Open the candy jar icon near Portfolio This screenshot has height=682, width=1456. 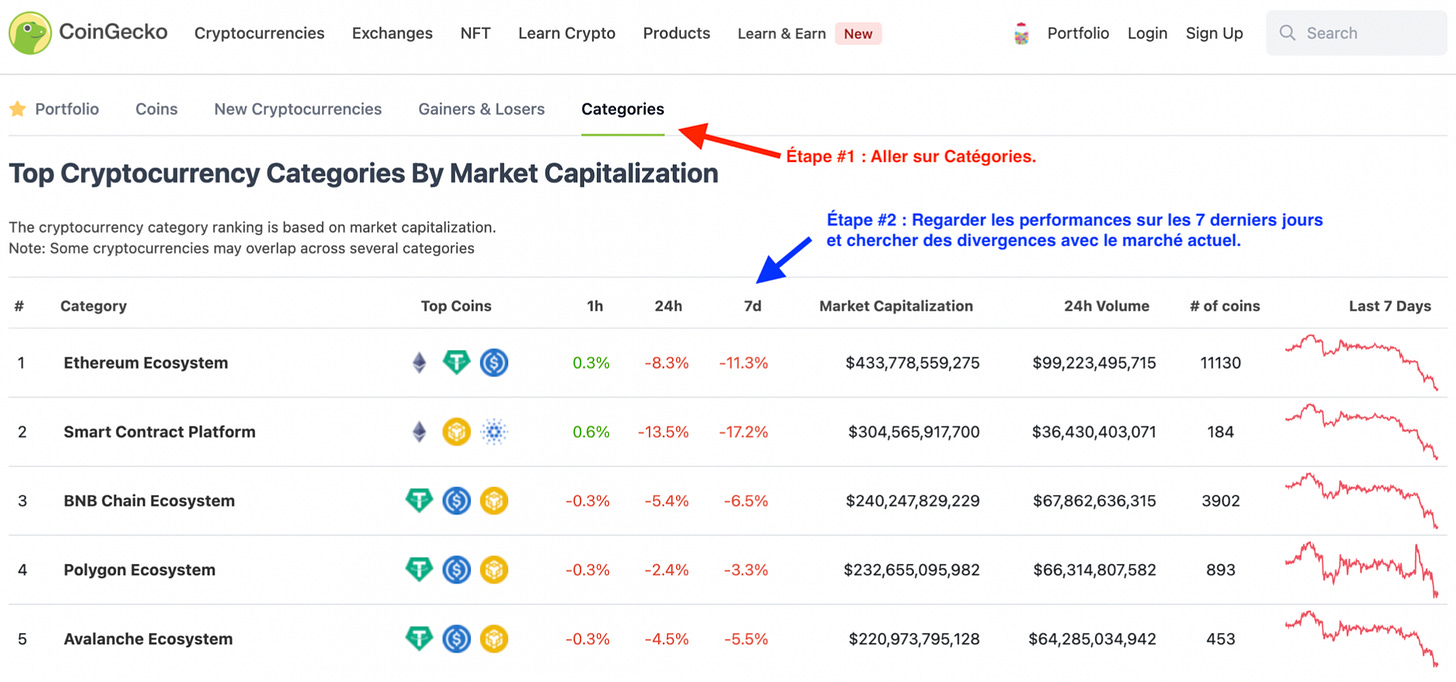(1021, 34)
